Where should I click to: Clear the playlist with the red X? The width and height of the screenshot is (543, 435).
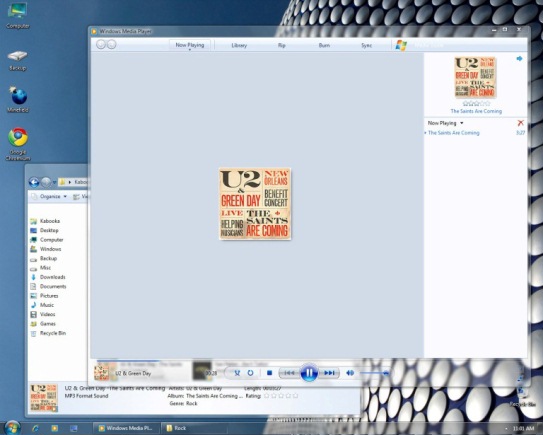click(x=520, y=123)
